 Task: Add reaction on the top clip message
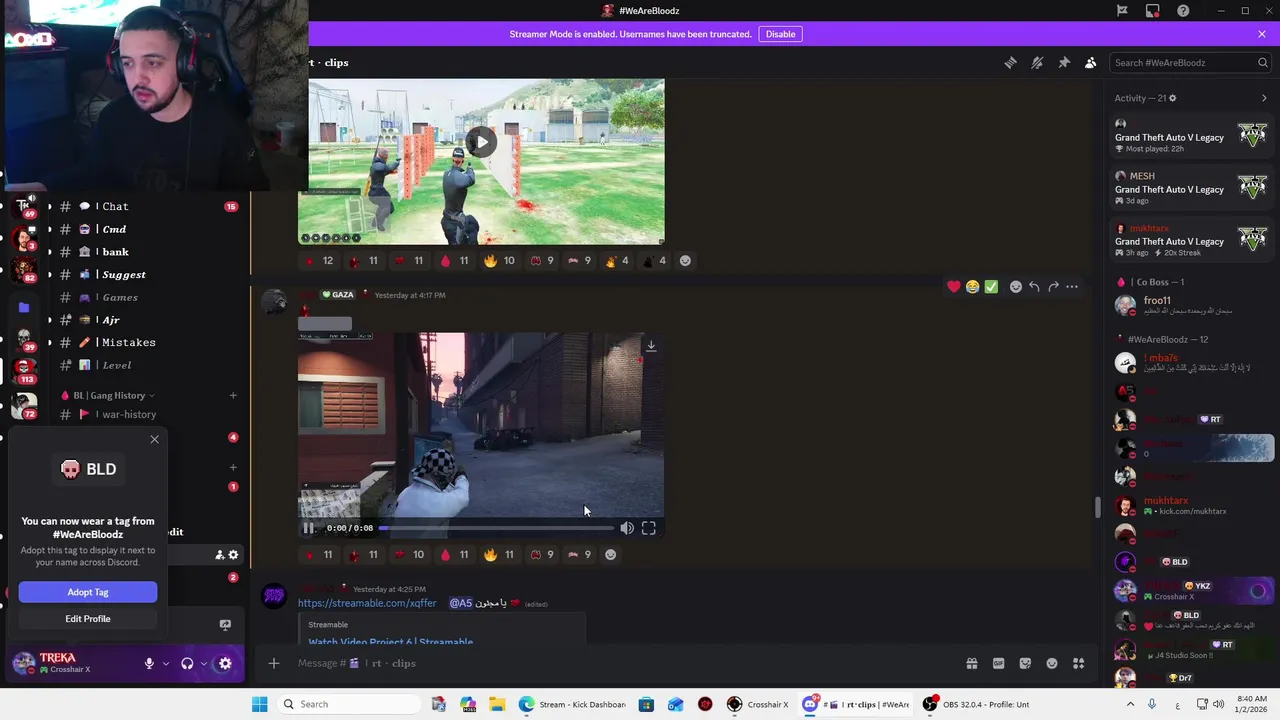tap(685, 261)
